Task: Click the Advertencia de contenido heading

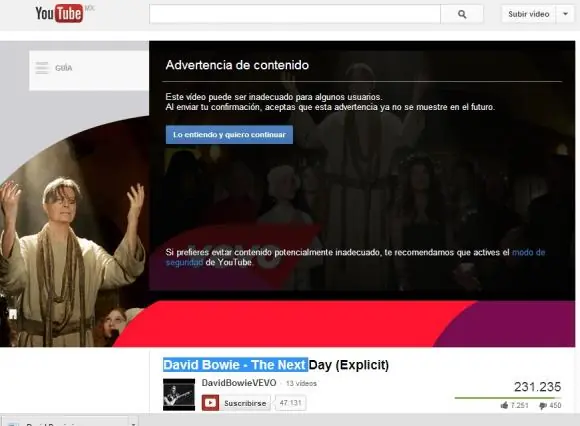Action: 237,65
